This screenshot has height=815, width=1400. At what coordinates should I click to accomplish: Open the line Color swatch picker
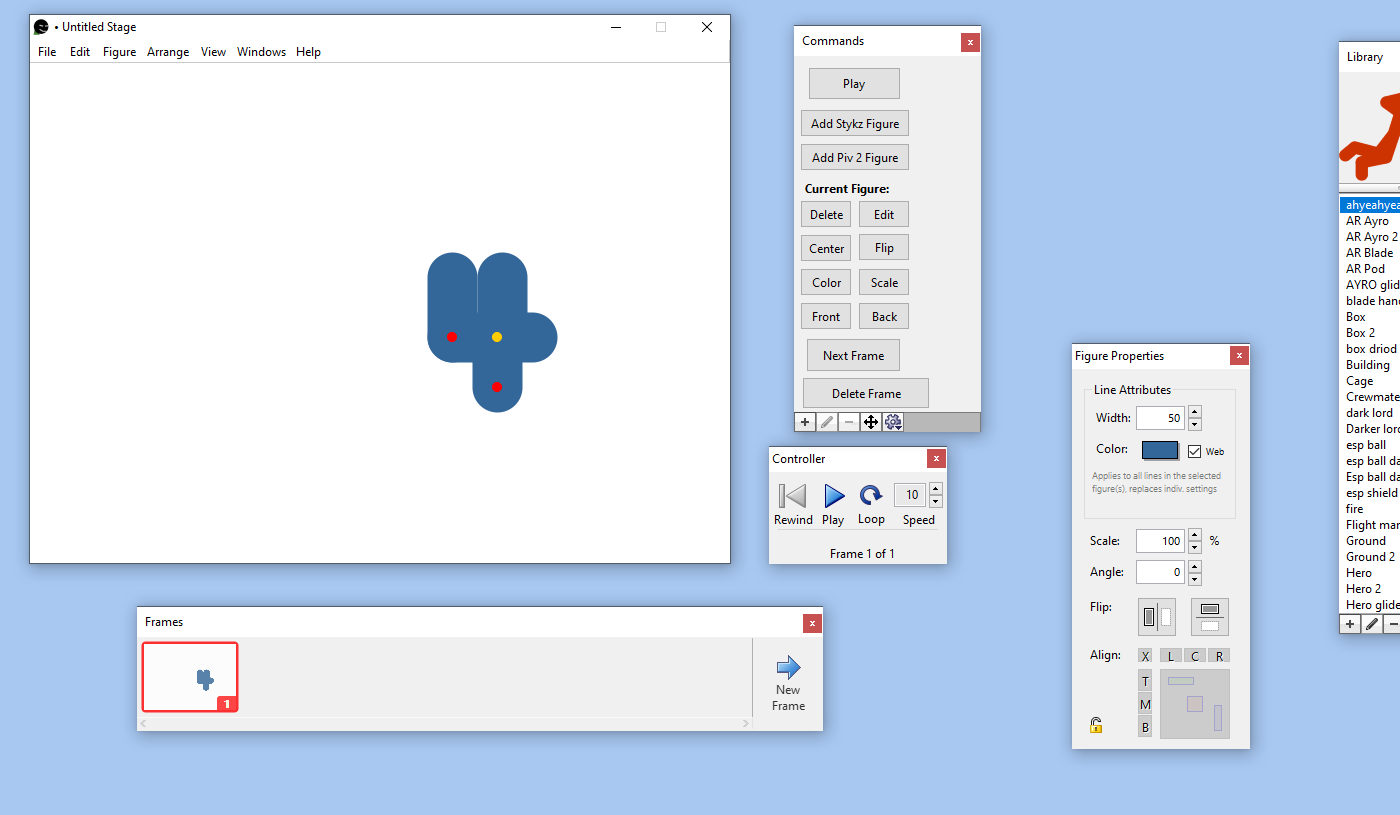[1160, 450]
